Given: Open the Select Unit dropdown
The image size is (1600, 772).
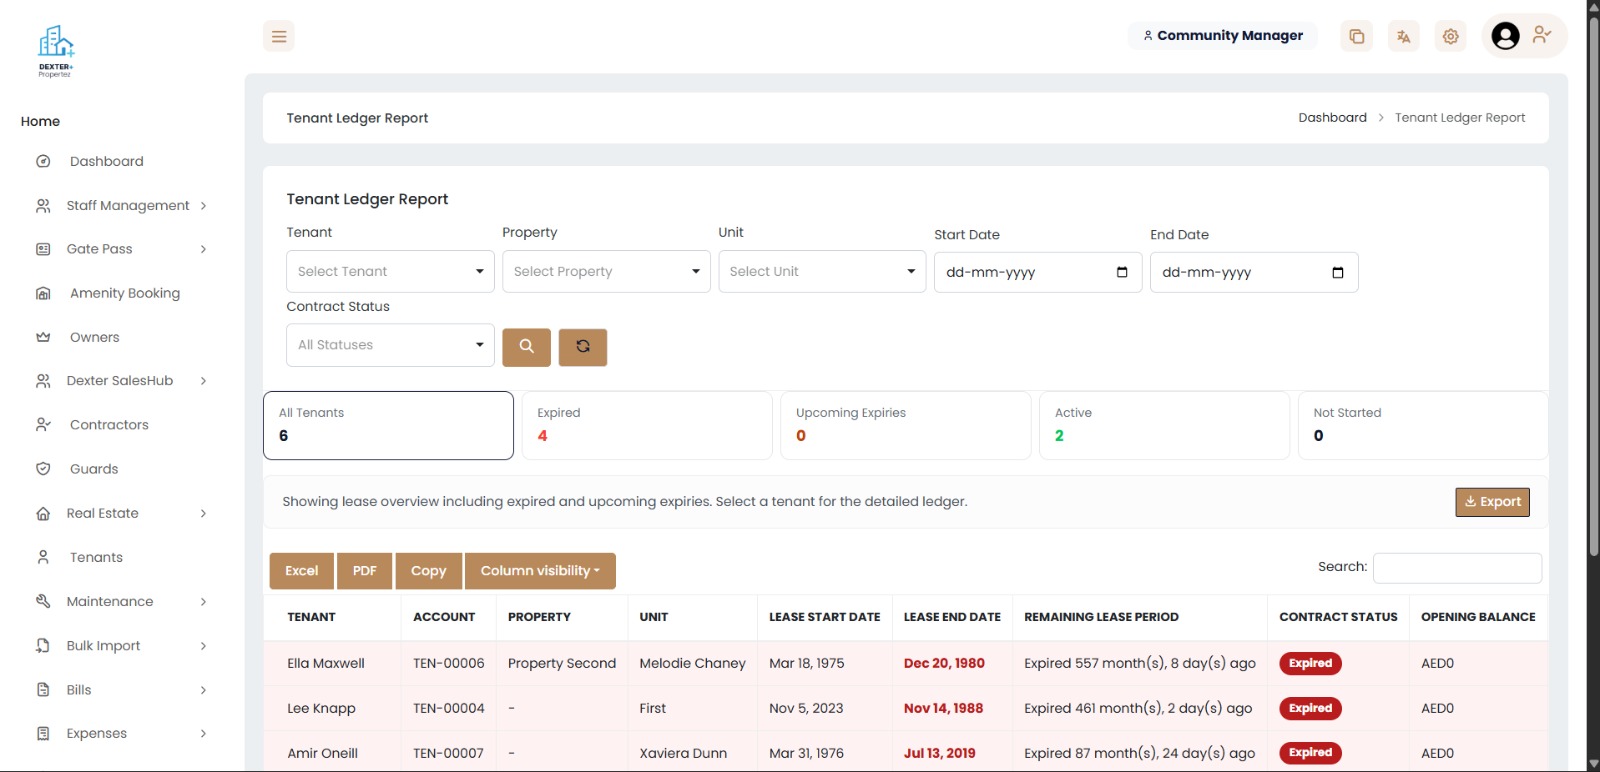Looking at the screenshot, I should pyautogui.click(x=822, y=272).
